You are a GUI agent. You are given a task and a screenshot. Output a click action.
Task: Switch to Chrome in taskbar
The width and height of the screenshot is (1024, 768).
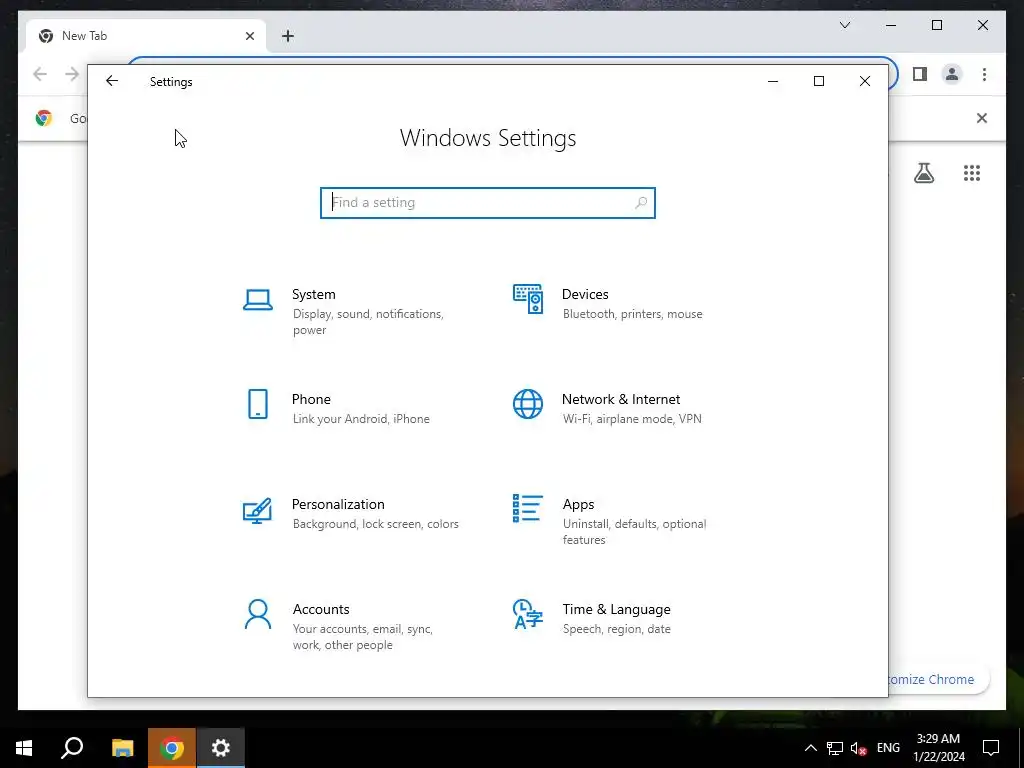click(x=172, y=748)
